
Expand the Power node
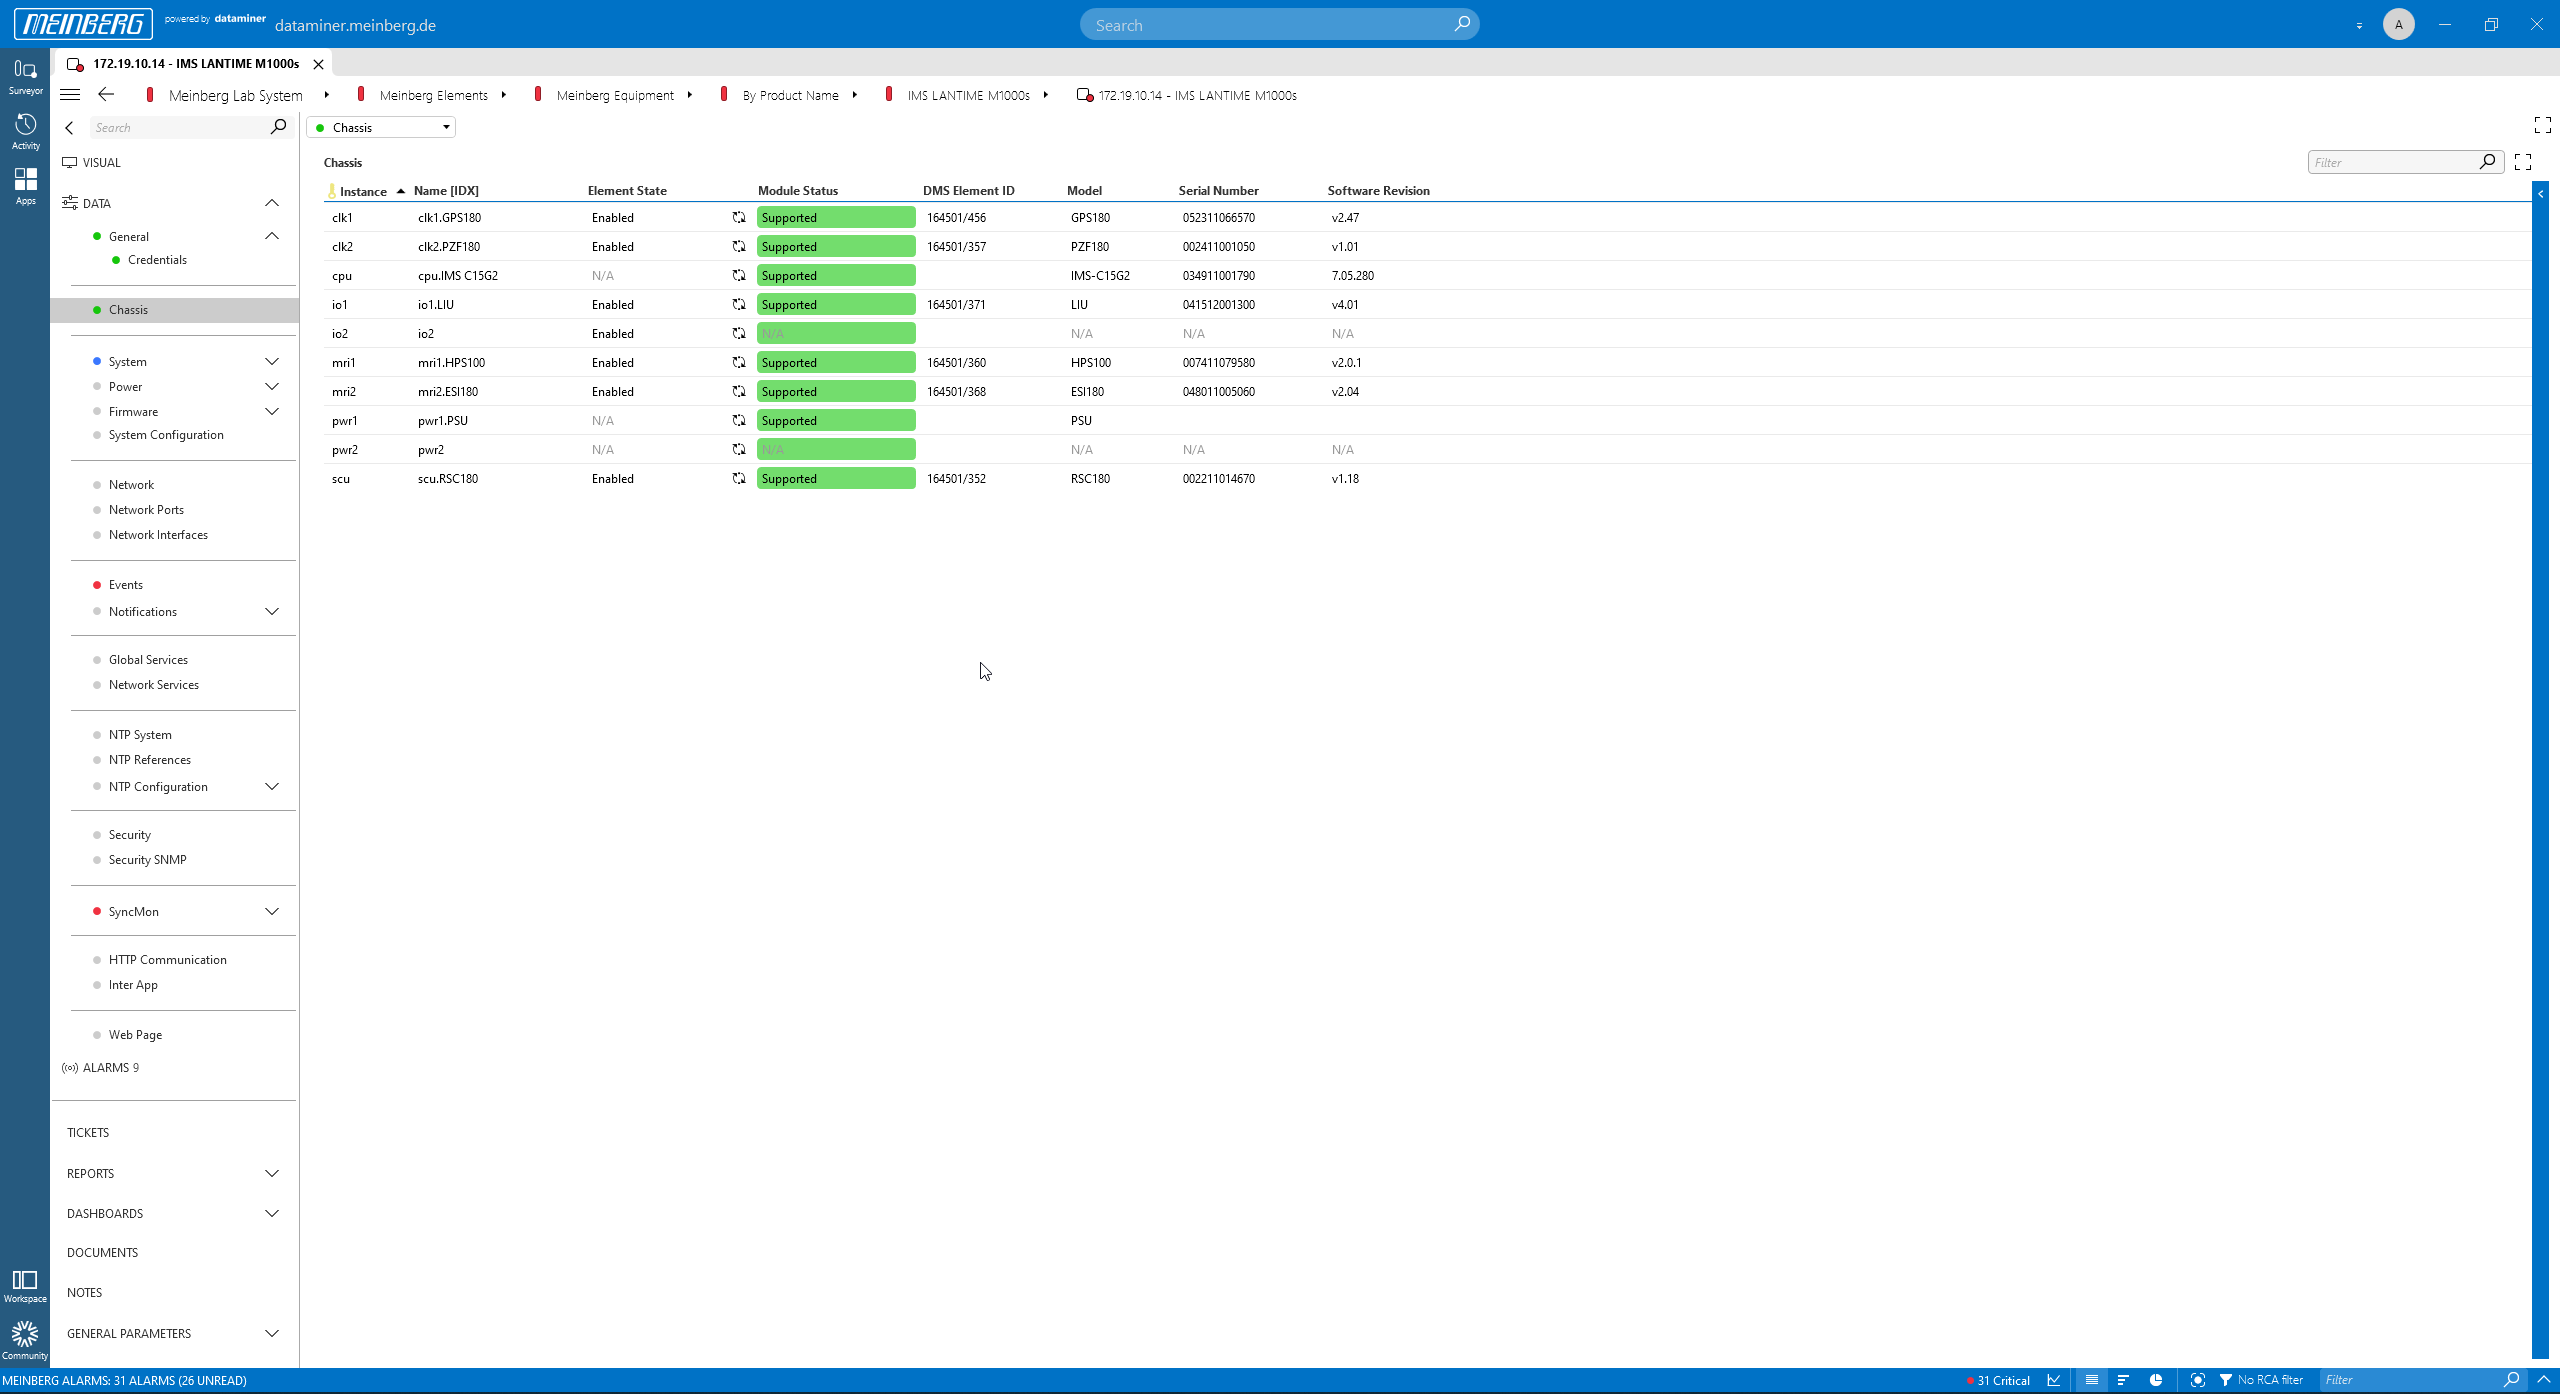click(271, 386)
